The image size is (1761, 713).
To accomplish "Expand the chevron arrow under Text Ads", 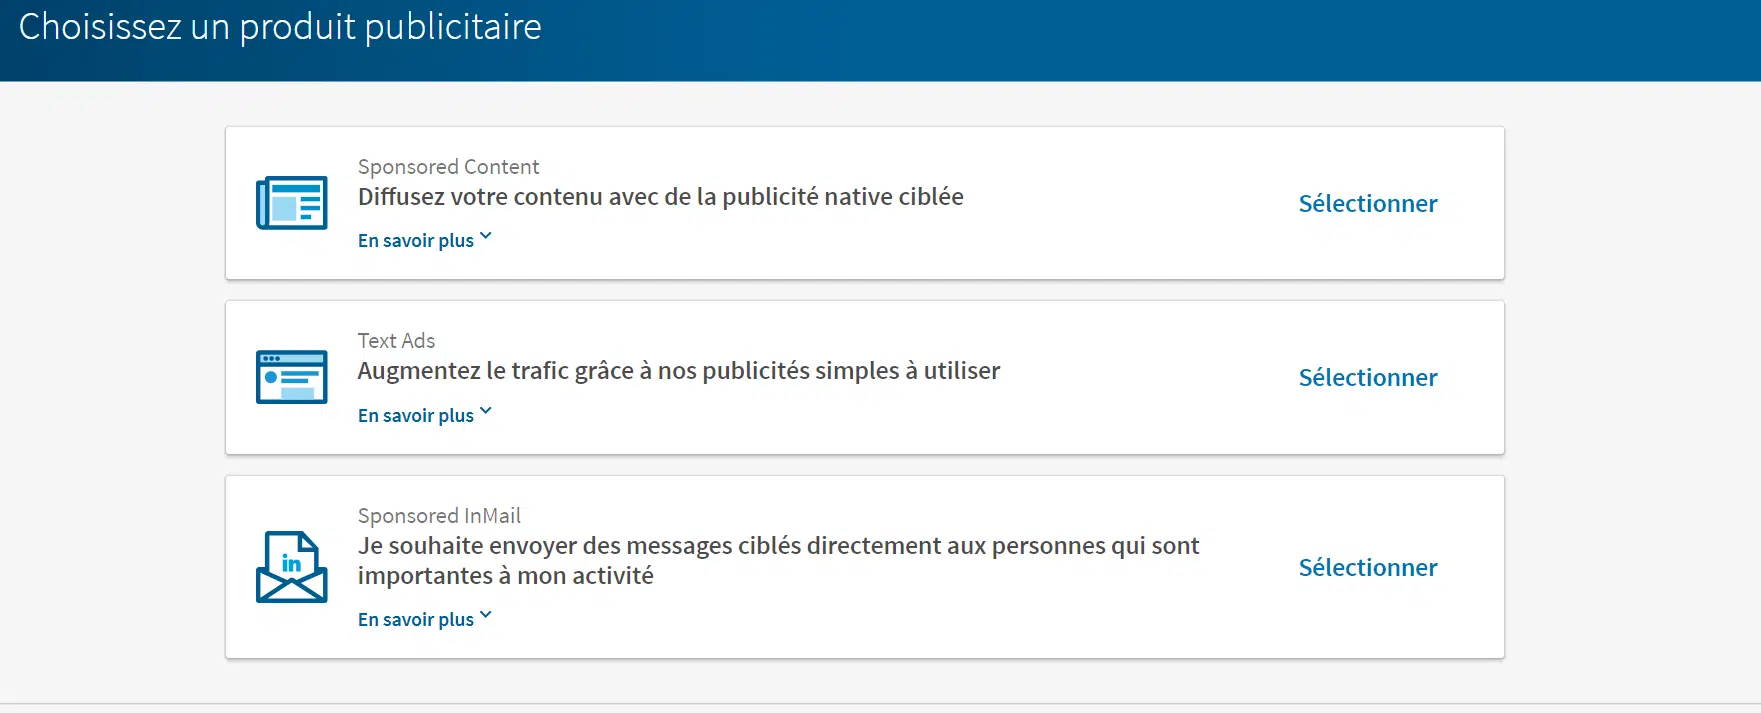I will coord(486,411).
